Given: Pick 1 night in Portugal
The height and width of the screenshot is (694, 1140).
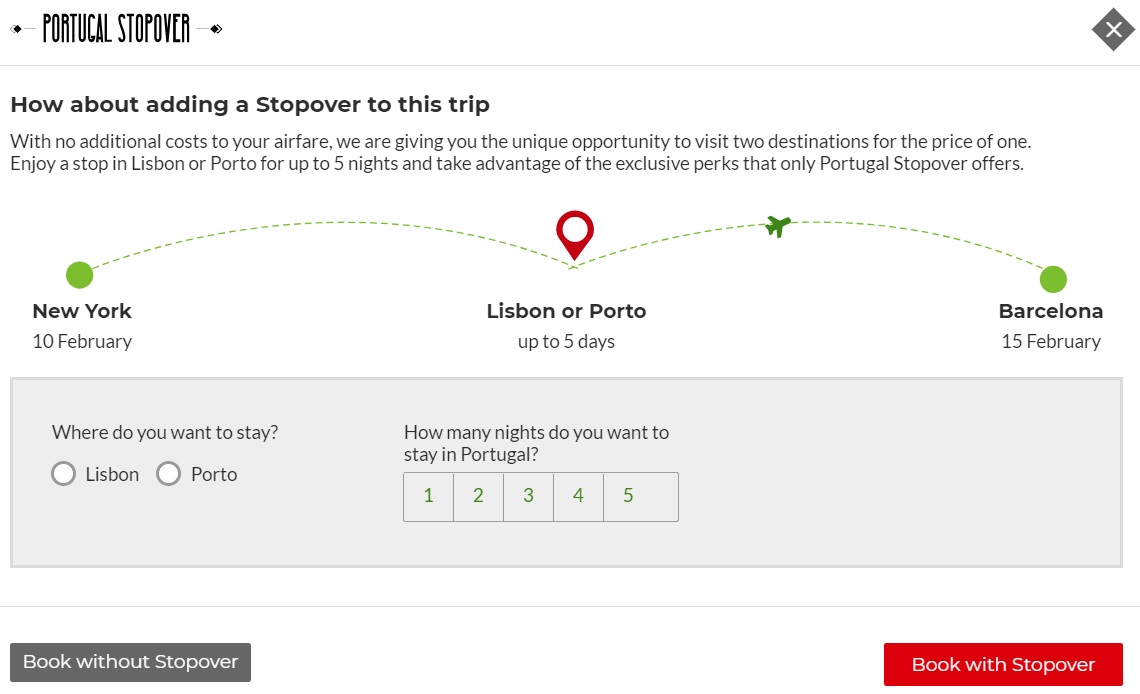Looking at the screenshot, I should [428, 496].
